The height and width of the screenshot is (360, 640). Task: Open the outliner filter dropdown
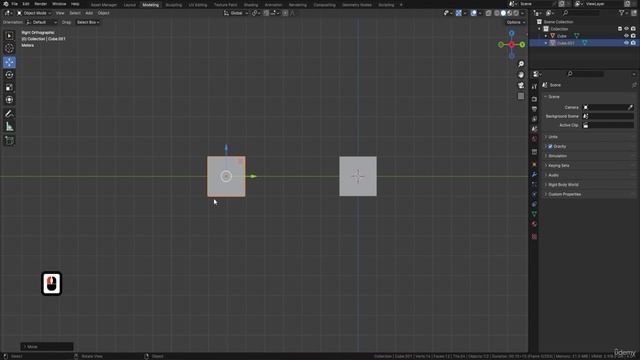click(623, 13)
